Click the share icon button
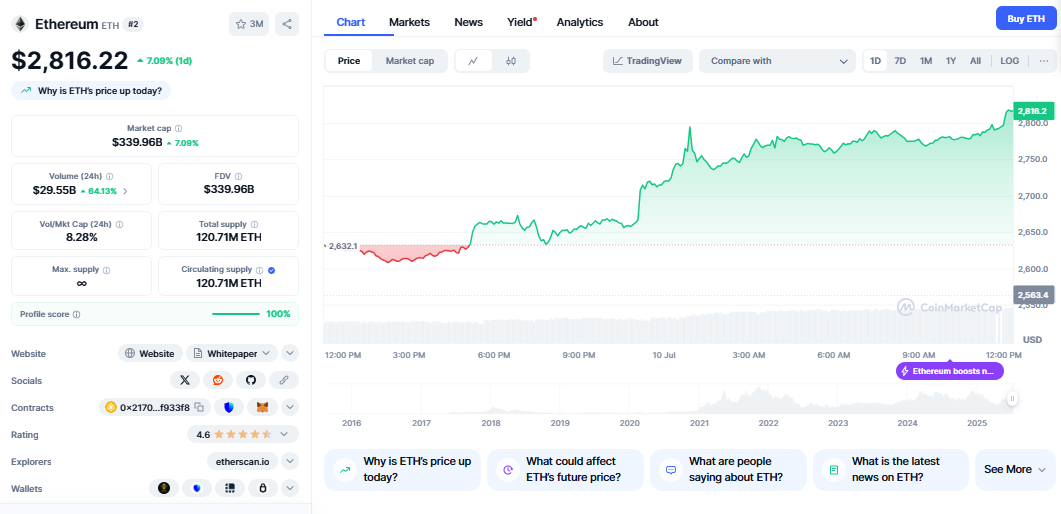The image size is (1061, 514). click(x=287, y=24)
